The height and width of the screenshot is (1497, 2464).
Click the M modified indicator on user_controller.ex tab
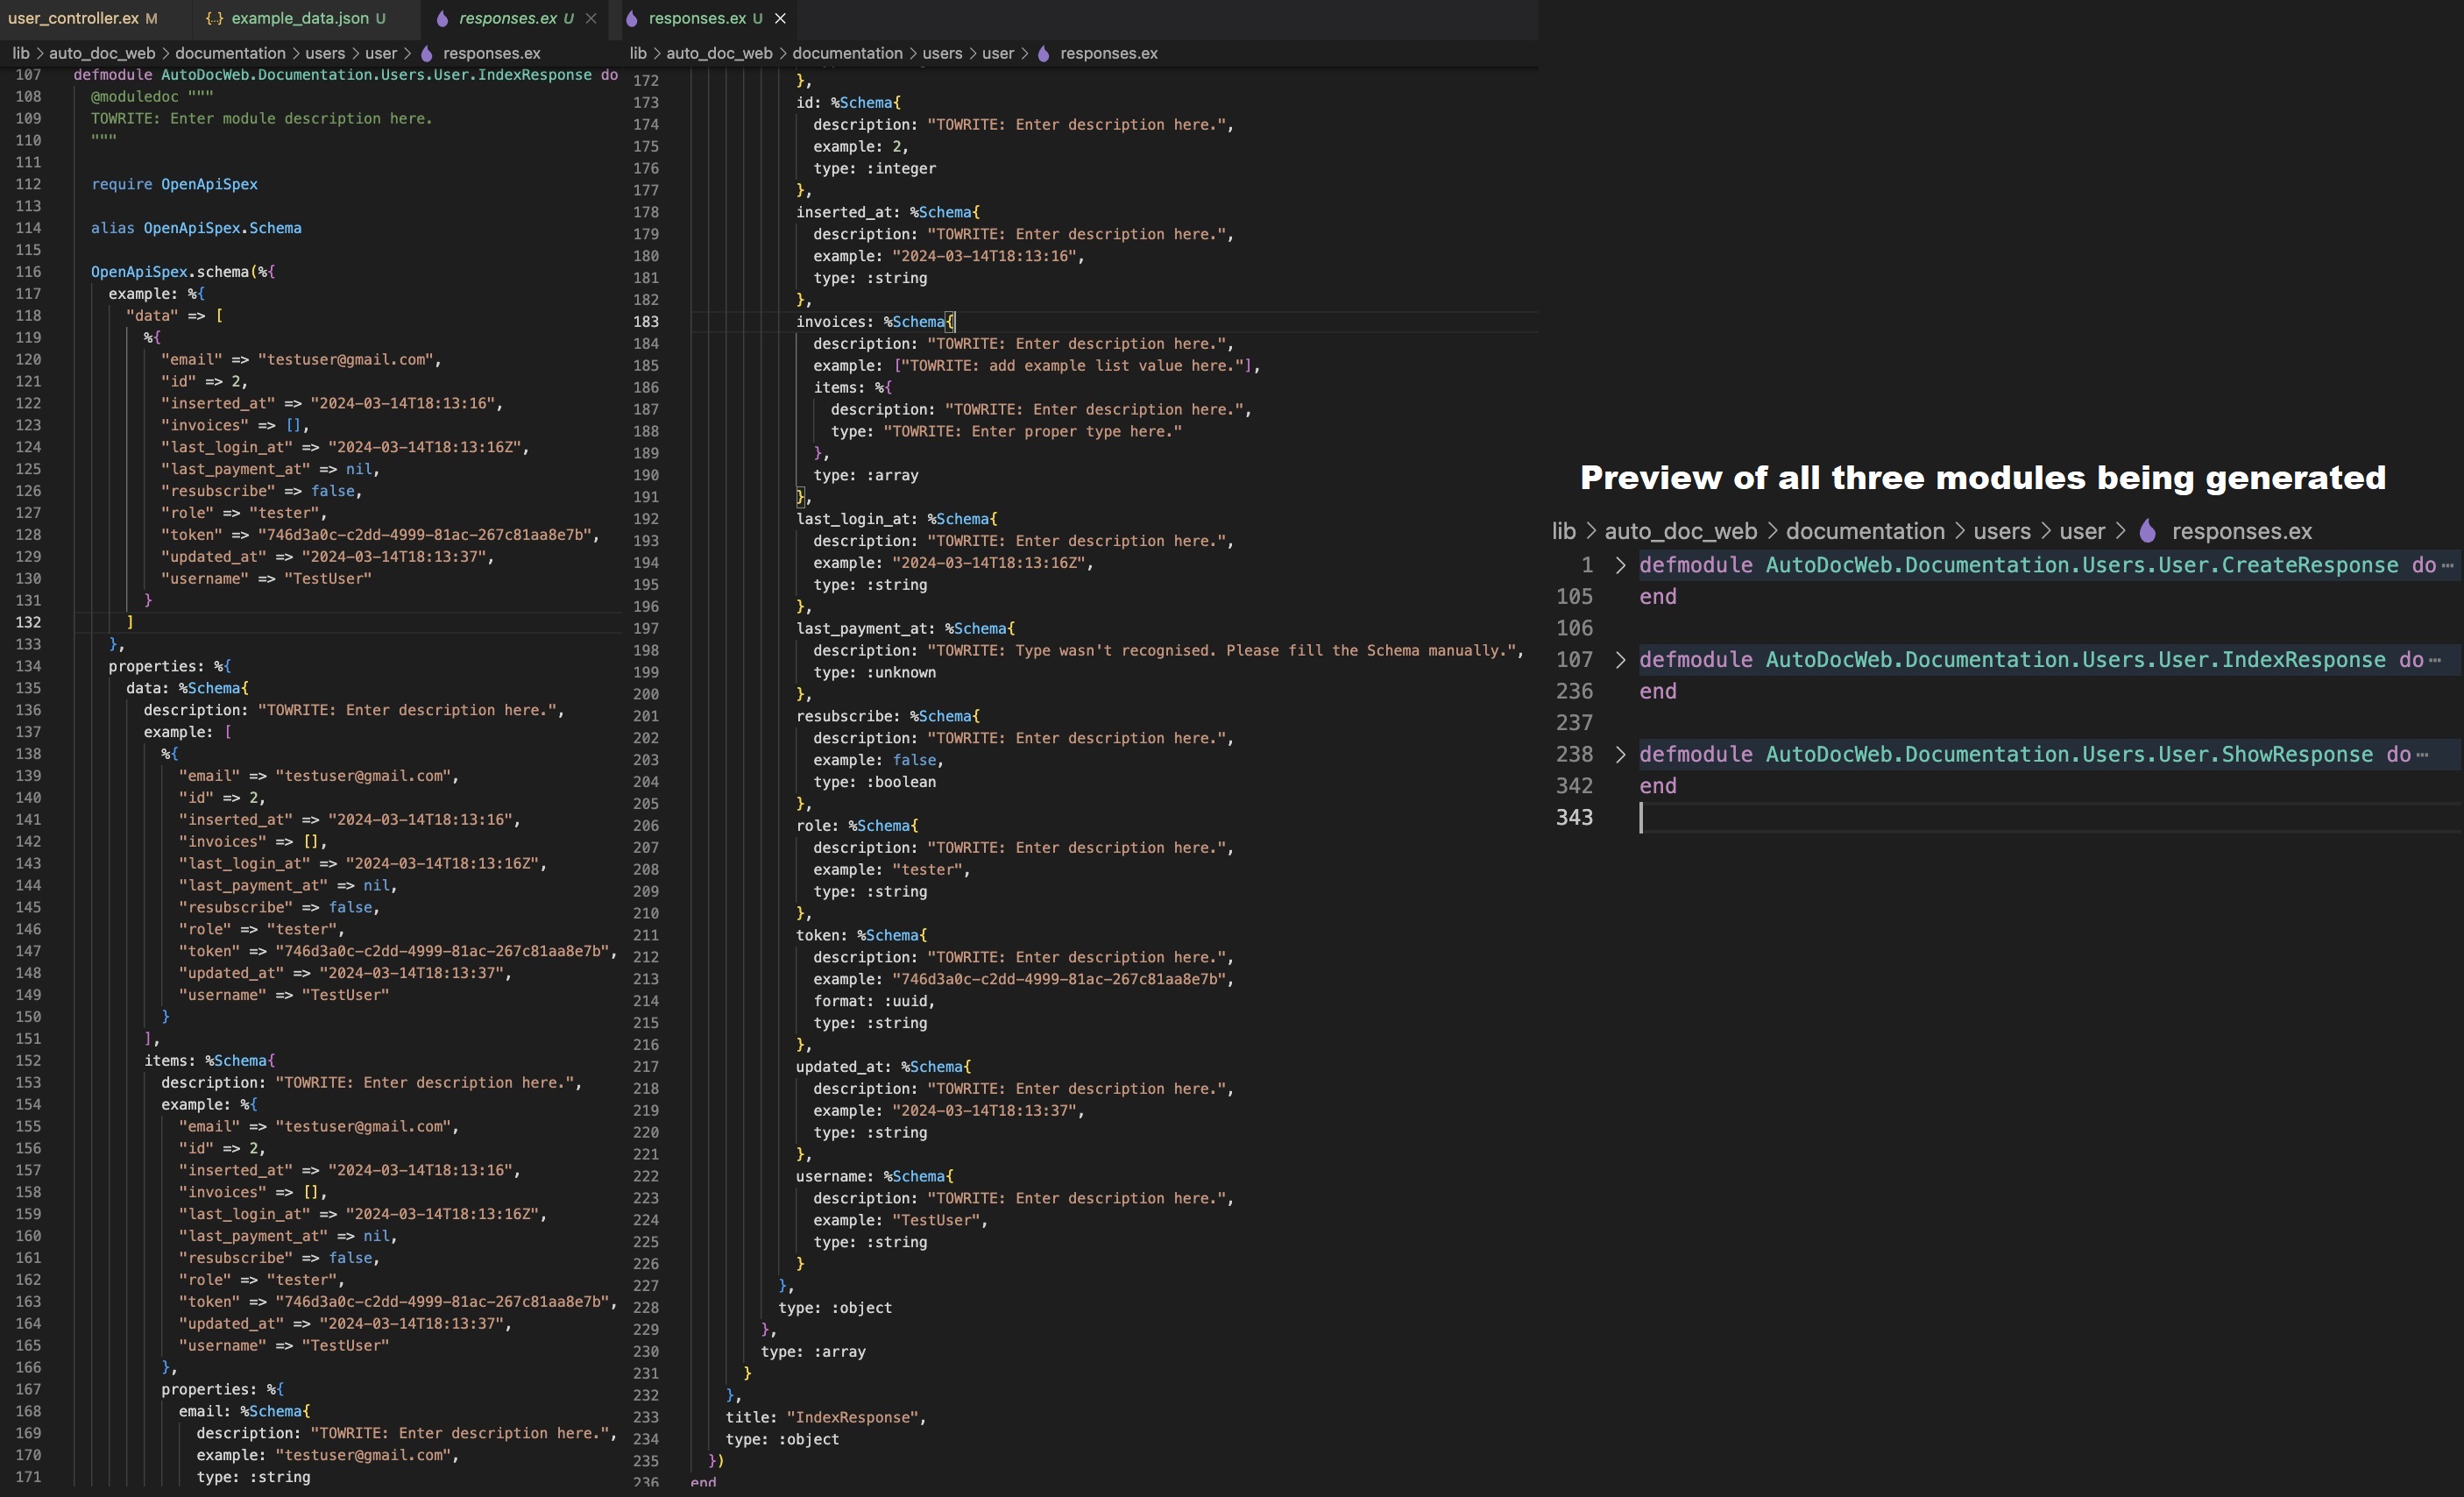tap(152, 18)
